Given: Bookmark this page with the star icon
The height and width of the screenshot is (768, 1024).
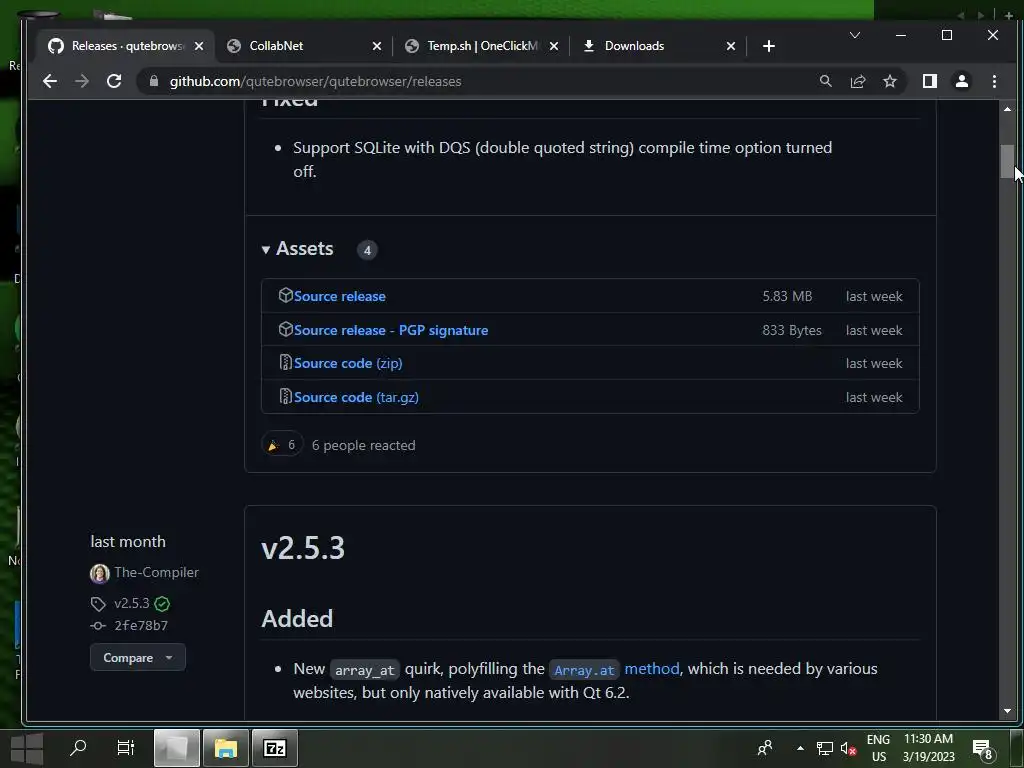Looking at the screenshot, I should point(889,81).
